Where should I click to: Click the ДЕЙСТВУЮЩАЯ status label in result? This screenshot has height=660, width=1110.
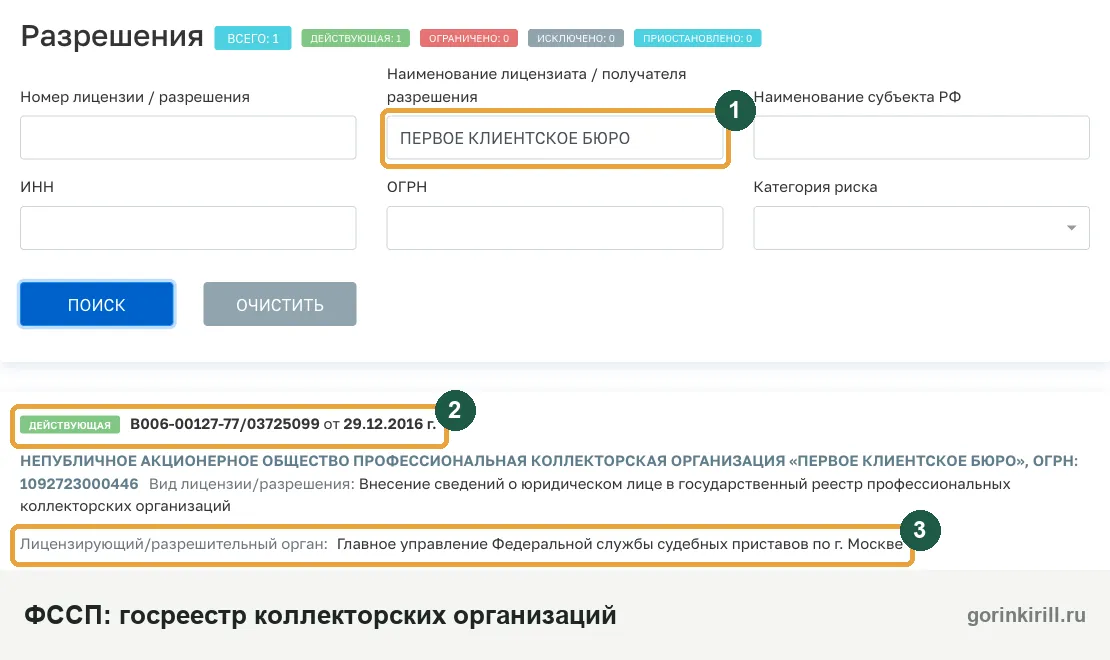point(69,425)
